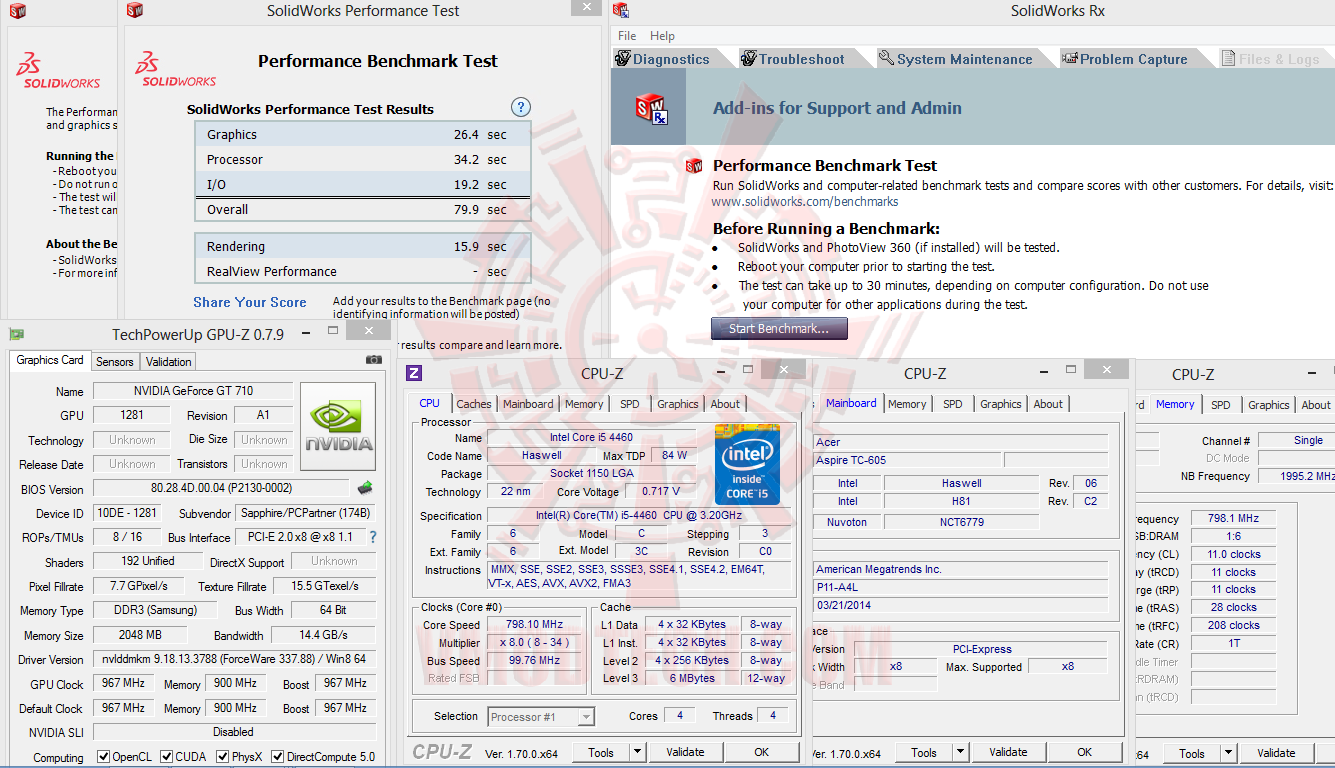
Task: Click the SW Rx logo in Add-ins header
Action: tap(651, 108)
